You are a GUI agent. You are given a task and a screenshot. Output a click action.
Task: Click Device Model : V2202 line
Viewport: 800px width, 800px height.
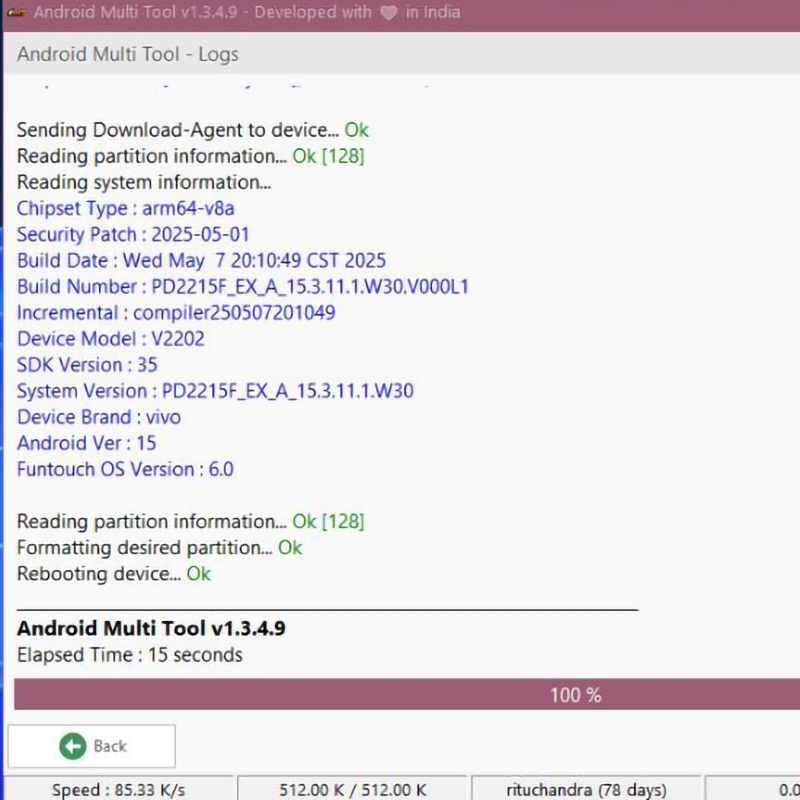[111, 339]
